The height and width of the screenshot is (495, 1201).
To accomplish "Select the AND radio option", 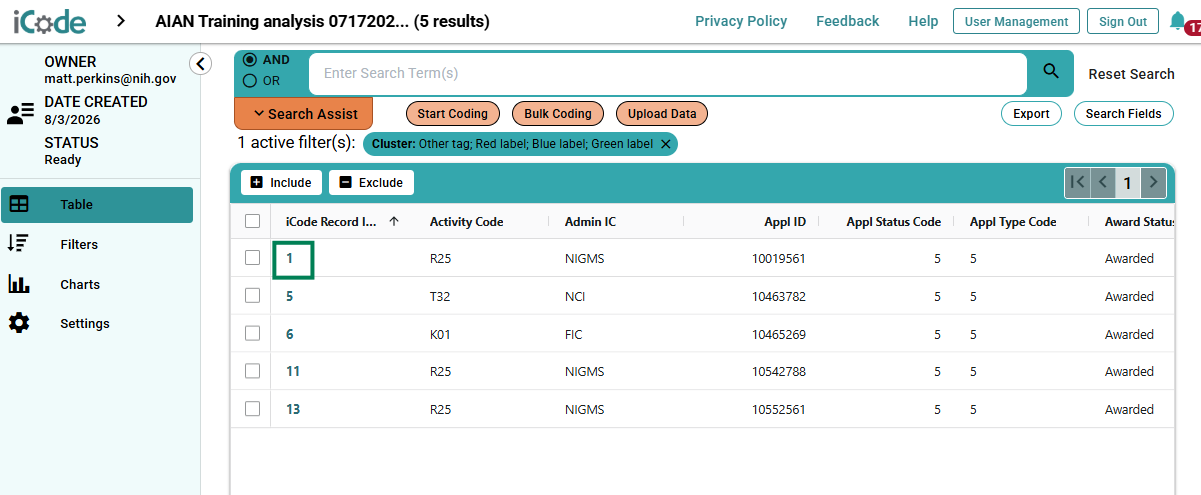I will (x=250, y=60).
